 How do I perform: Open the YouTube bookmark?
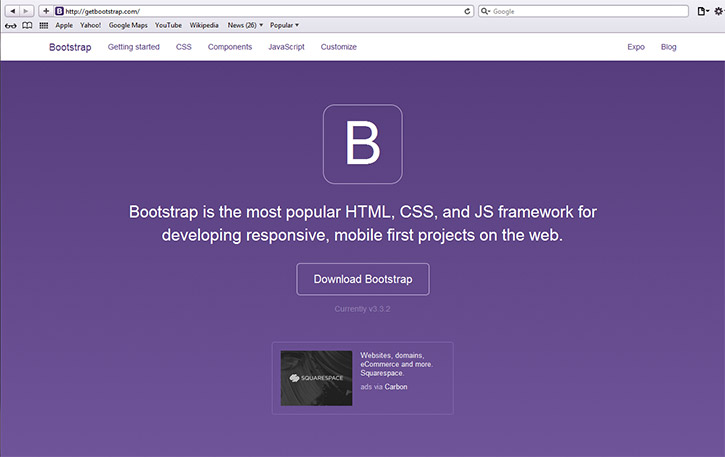(x=168, y=25)
